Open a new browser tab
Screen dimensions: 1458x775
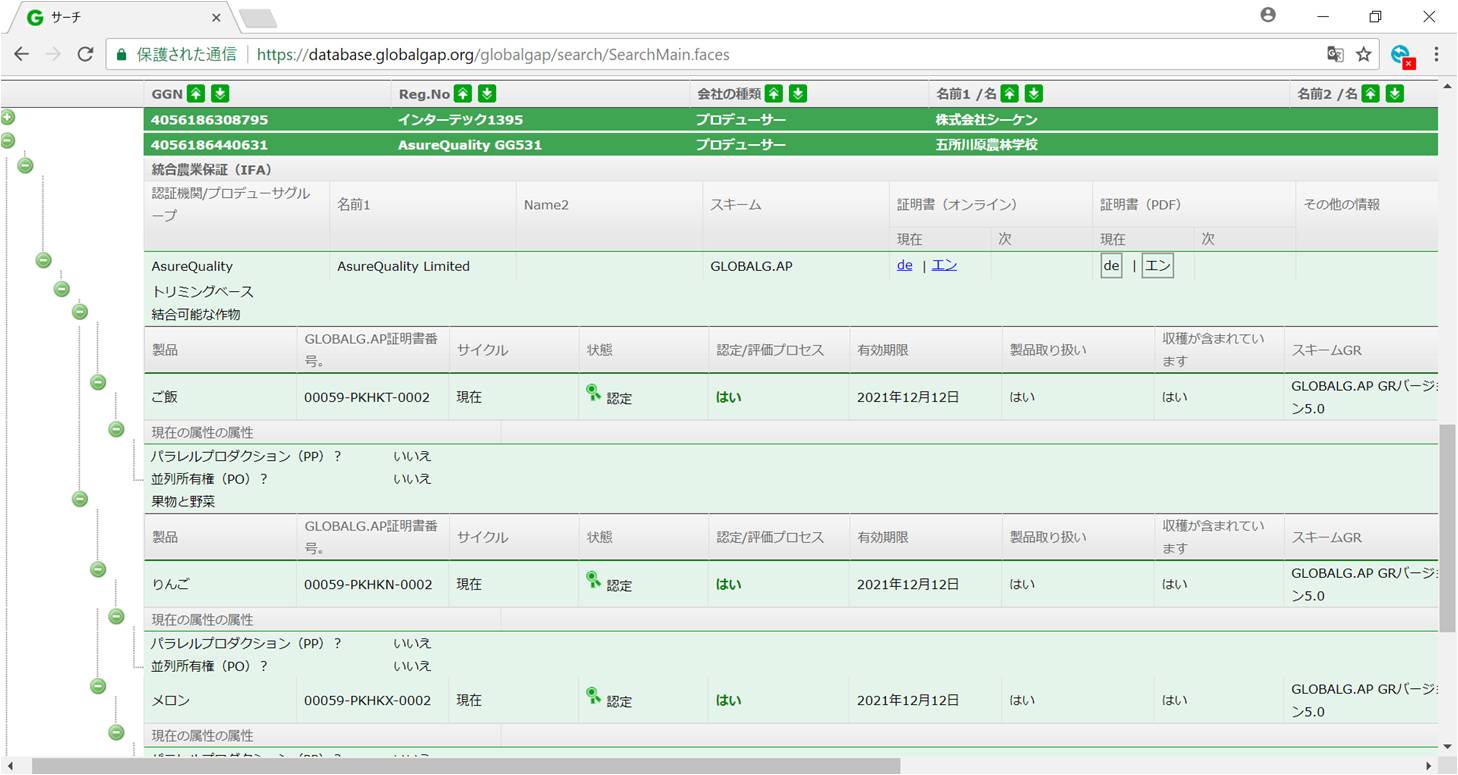point(258,18)
